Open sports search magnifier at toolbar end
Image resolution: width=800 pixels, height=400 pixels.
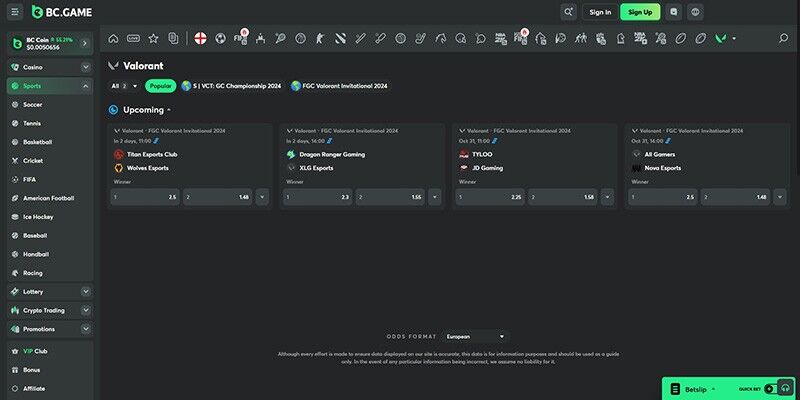[x=783, y=38]
